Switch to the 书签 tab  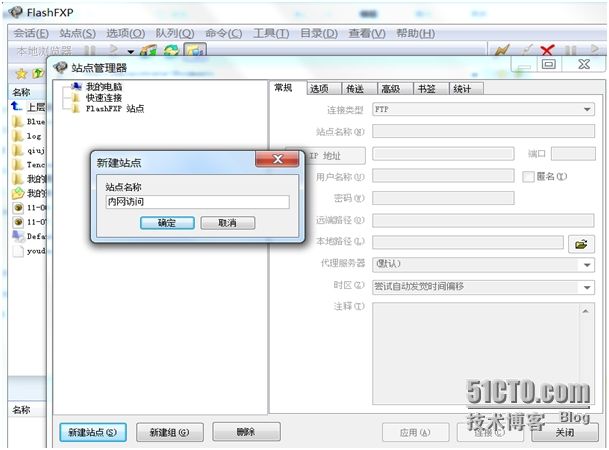coord(427,89)
